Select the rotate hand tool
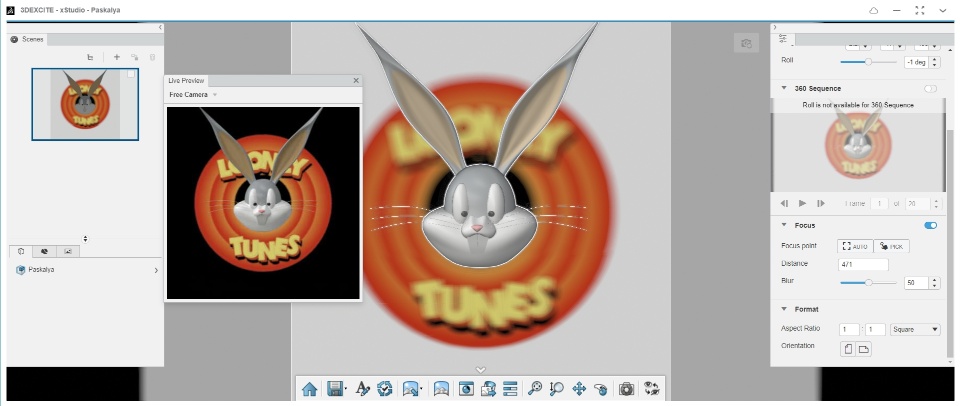The height and width of the screenshot is (406, 960). [601, 388]
